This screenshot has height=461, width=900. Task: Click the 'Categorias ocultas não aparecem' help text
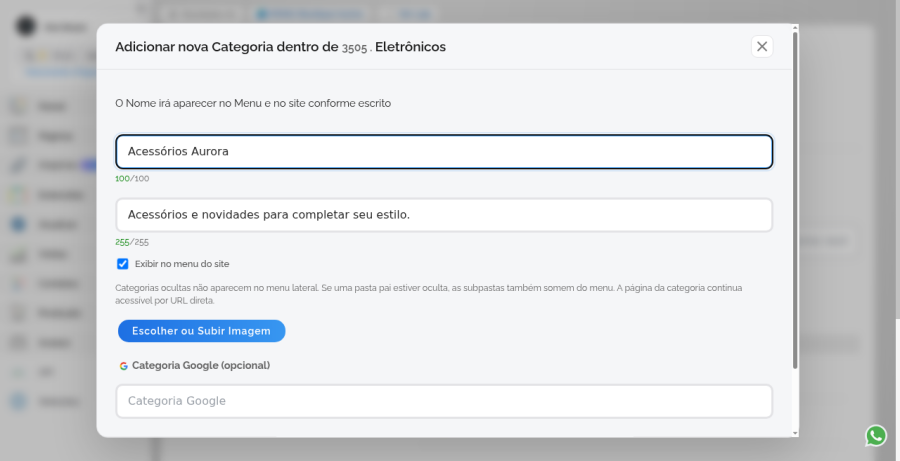click(428, 294)
